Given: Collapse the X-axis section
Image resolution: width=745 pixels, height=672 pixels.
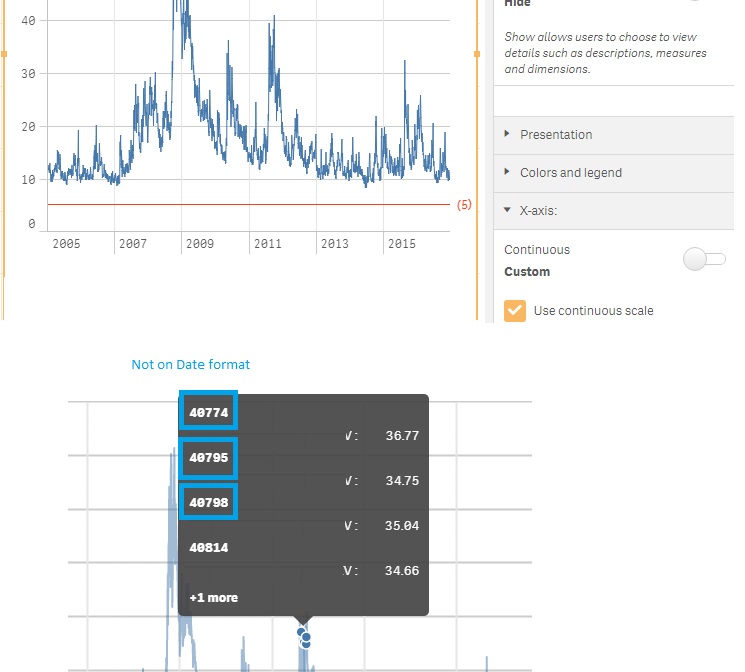Looking at the screenshot, I should point(613,211).
